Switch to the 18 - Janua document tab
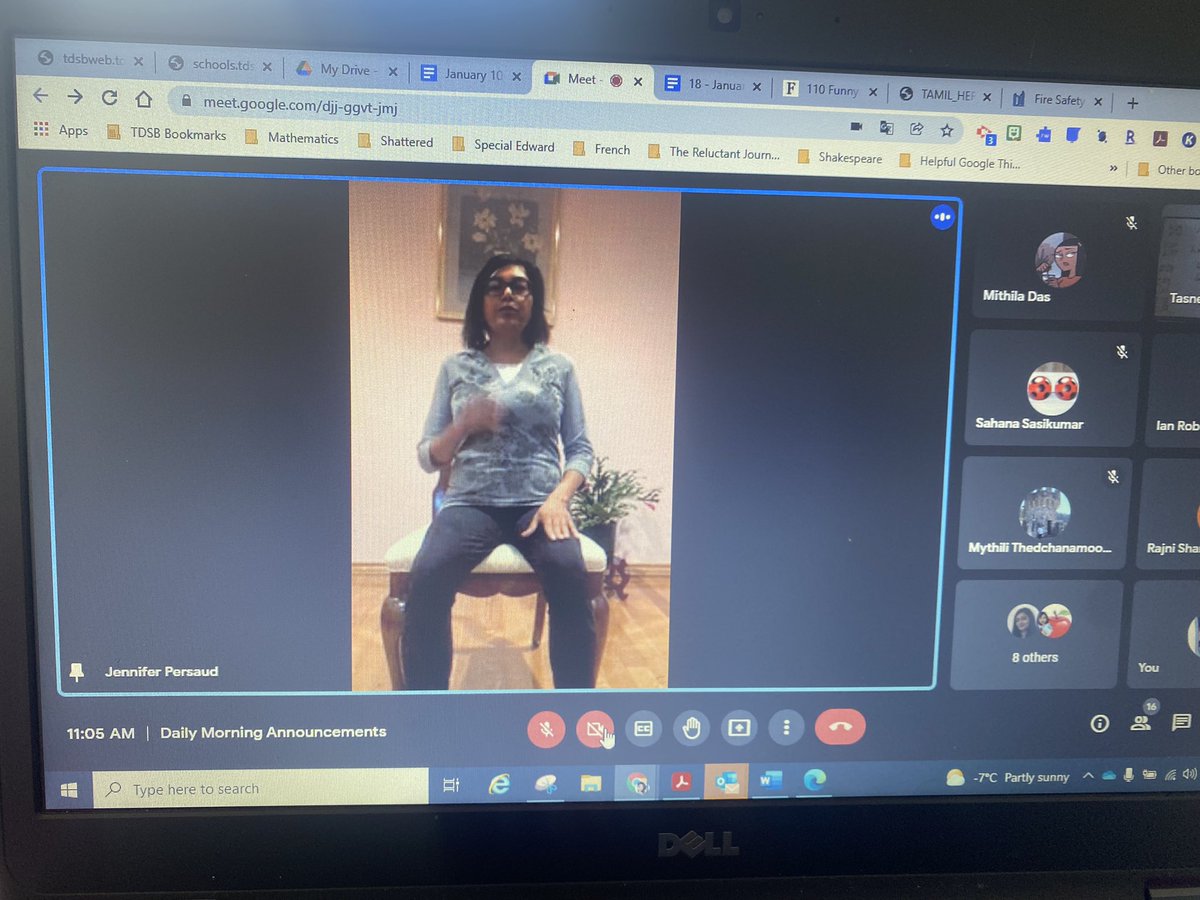Screen dimensions: 1200x900 [714, 85]
